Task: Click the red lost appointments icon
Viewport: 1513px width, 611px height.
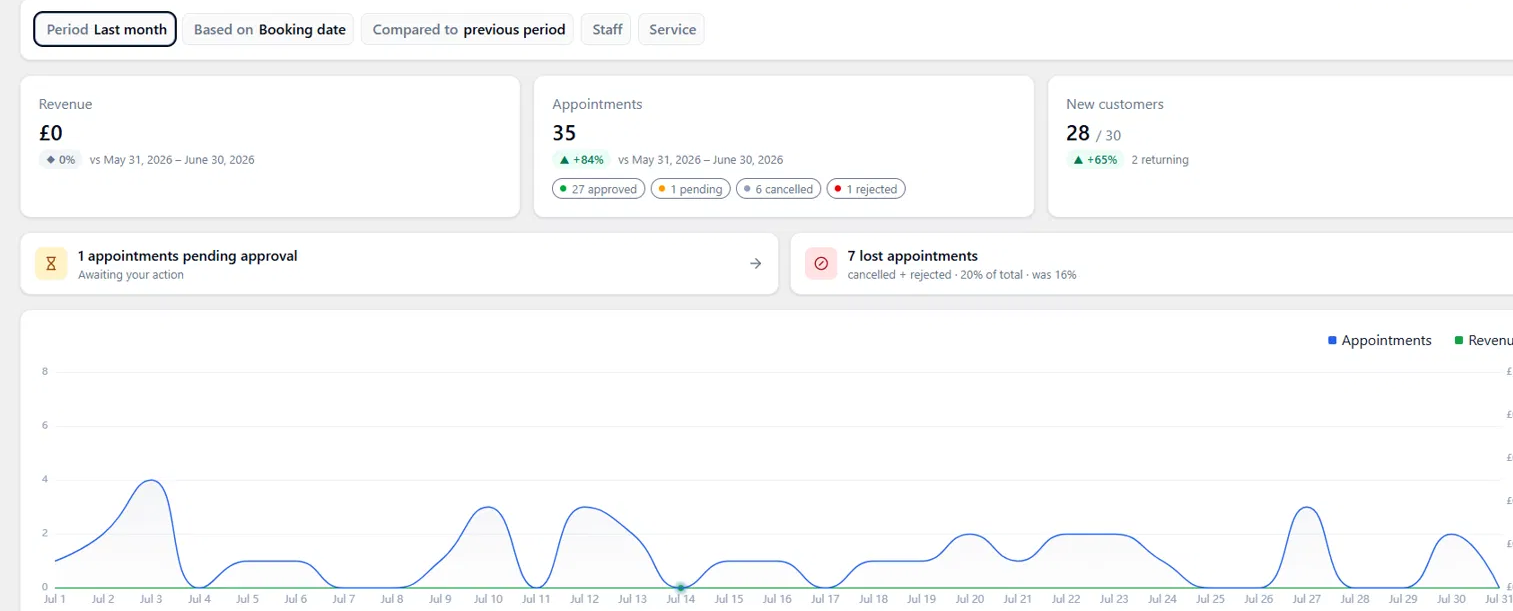Action: 821,264
